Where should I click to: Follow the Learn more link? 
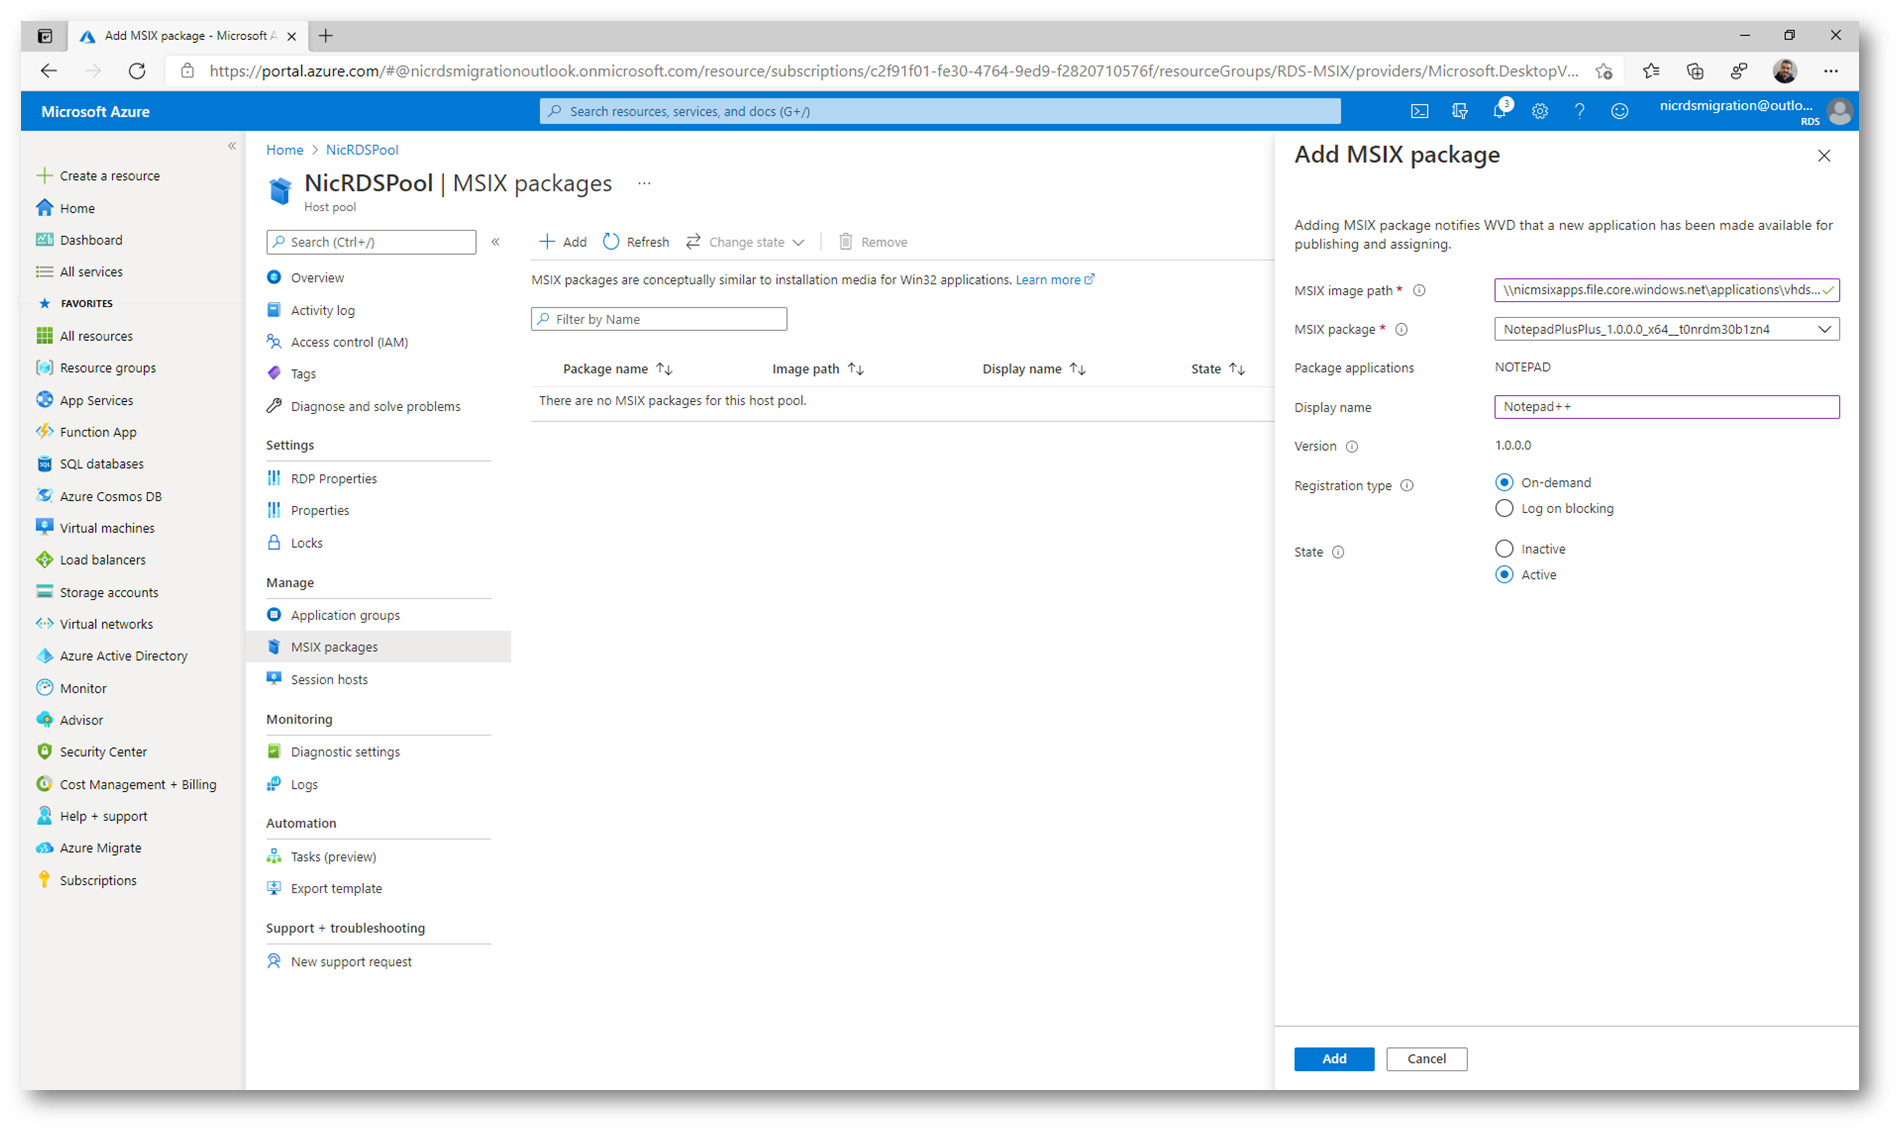pos(1055,280)
